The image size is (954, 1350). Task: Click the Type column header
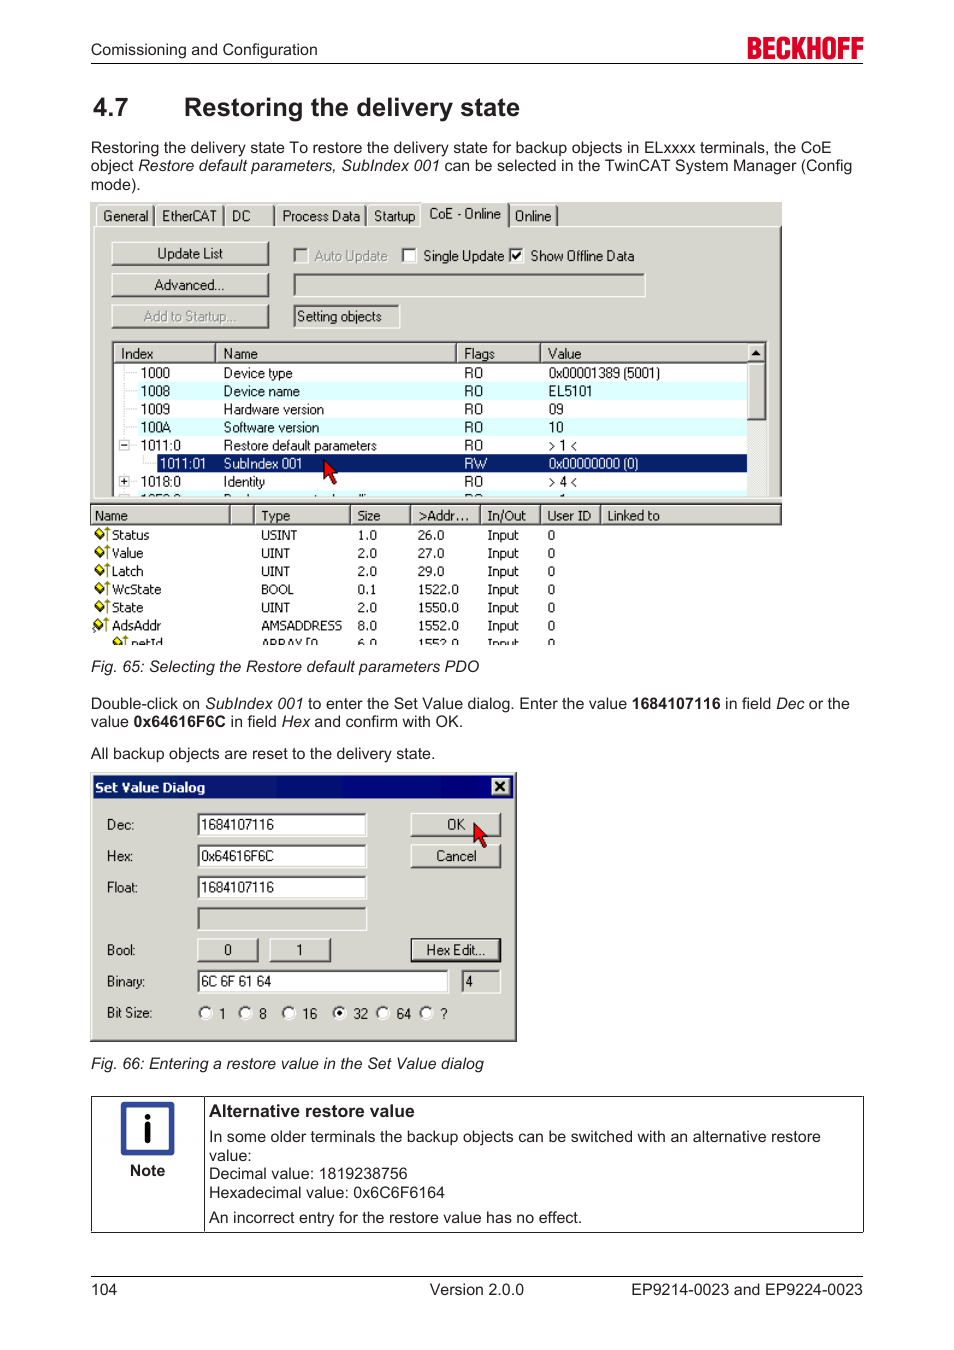pyautogui.click(x=302, y=516)
